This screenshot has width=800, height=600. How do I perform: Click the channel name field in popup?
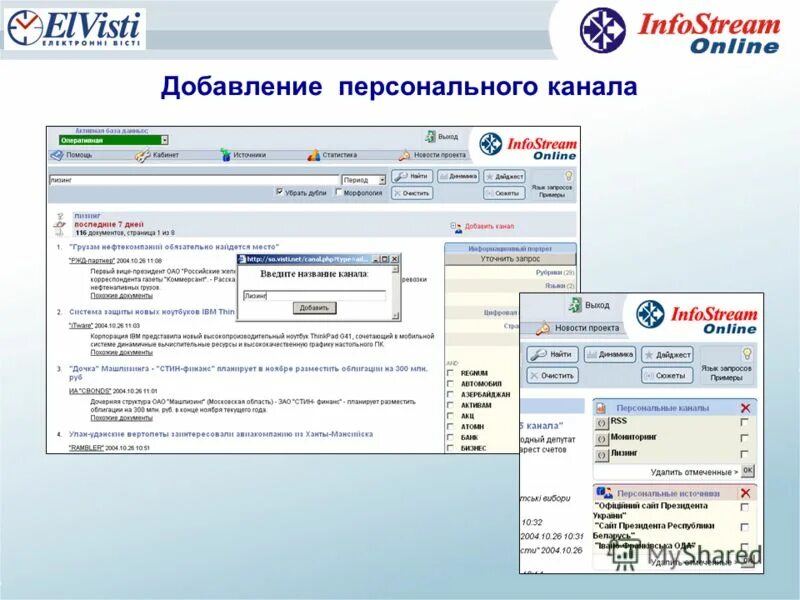pos(314,295)
